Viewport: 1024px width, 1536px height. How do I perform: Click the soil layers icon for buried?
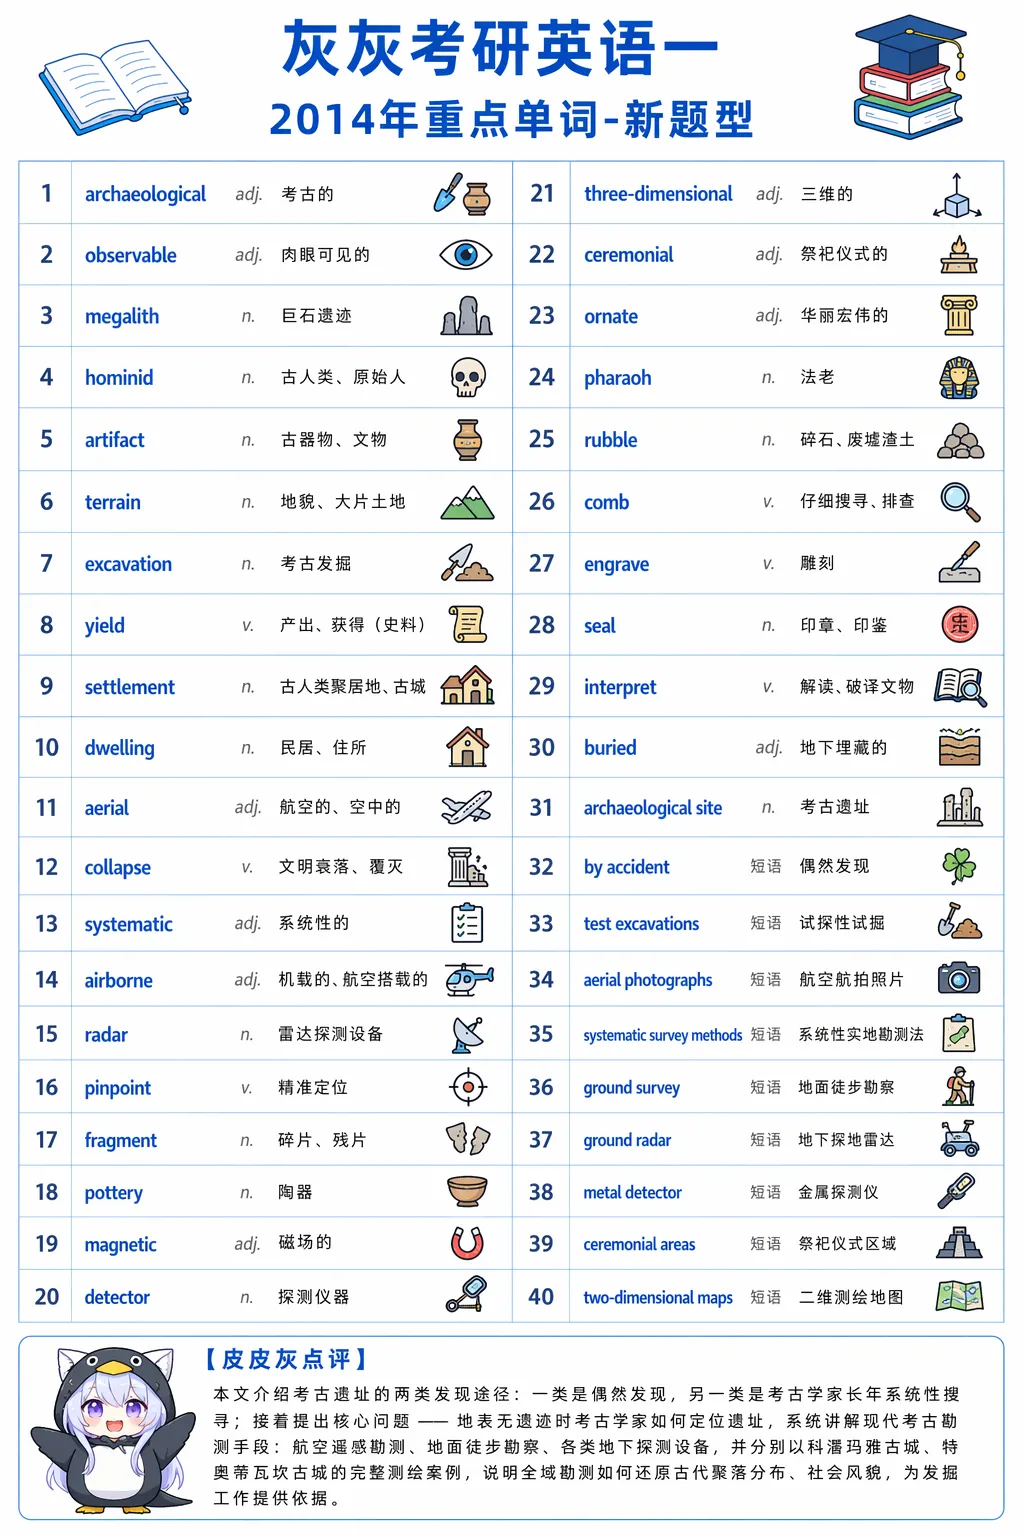coord(960,747)
